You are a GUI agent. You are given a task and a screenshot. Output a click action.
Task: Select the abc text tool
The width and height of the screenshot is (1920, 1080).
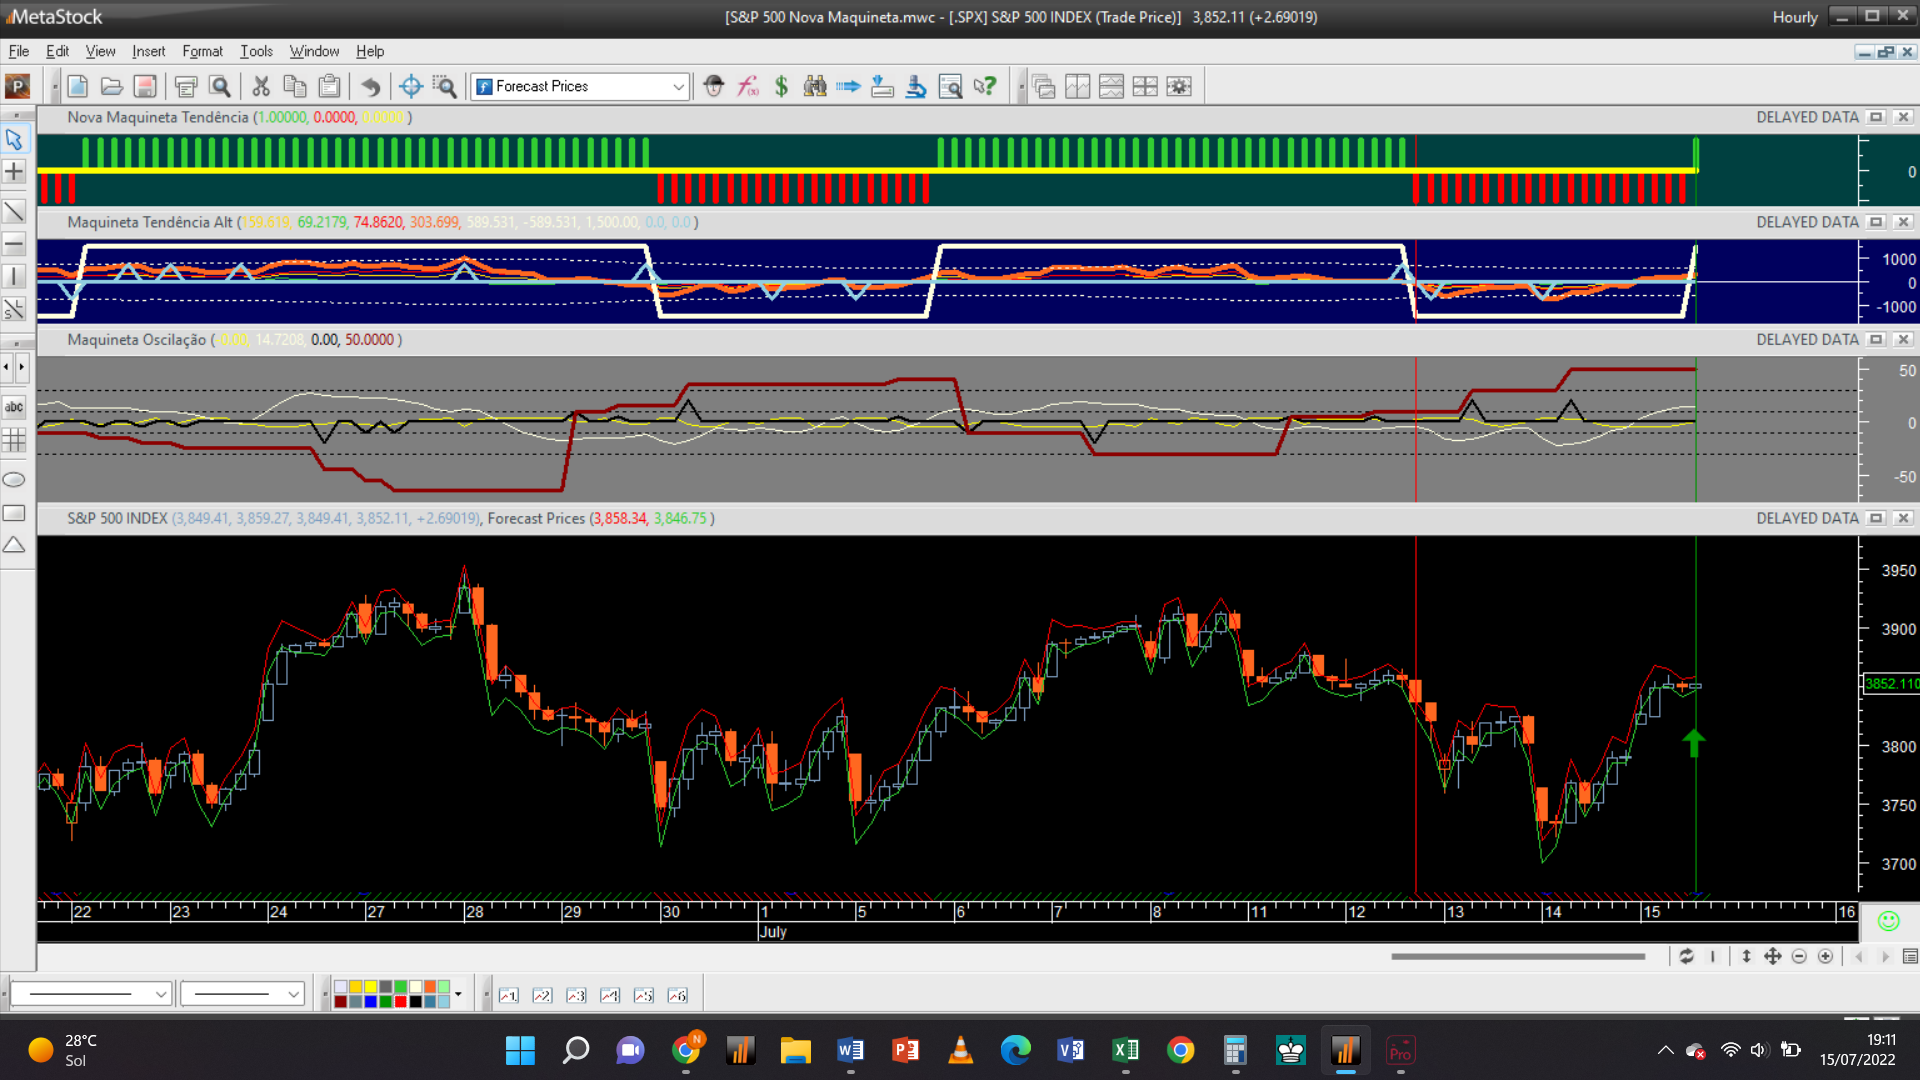[14, 406]
